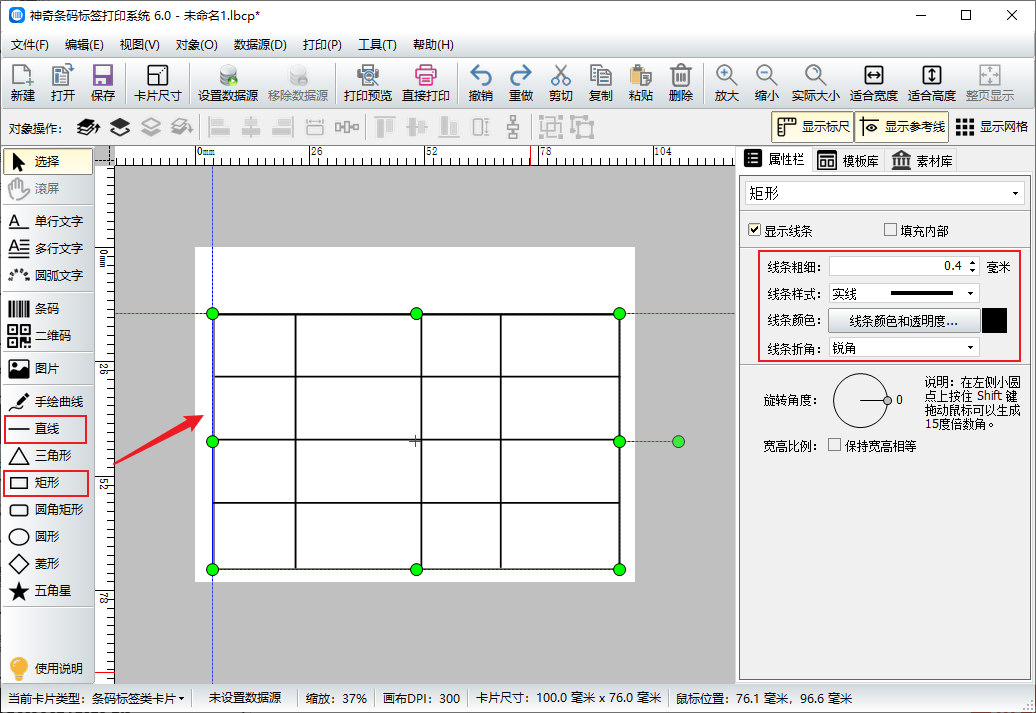Toggle the 显示线条 checkbox

coord(754,230)
